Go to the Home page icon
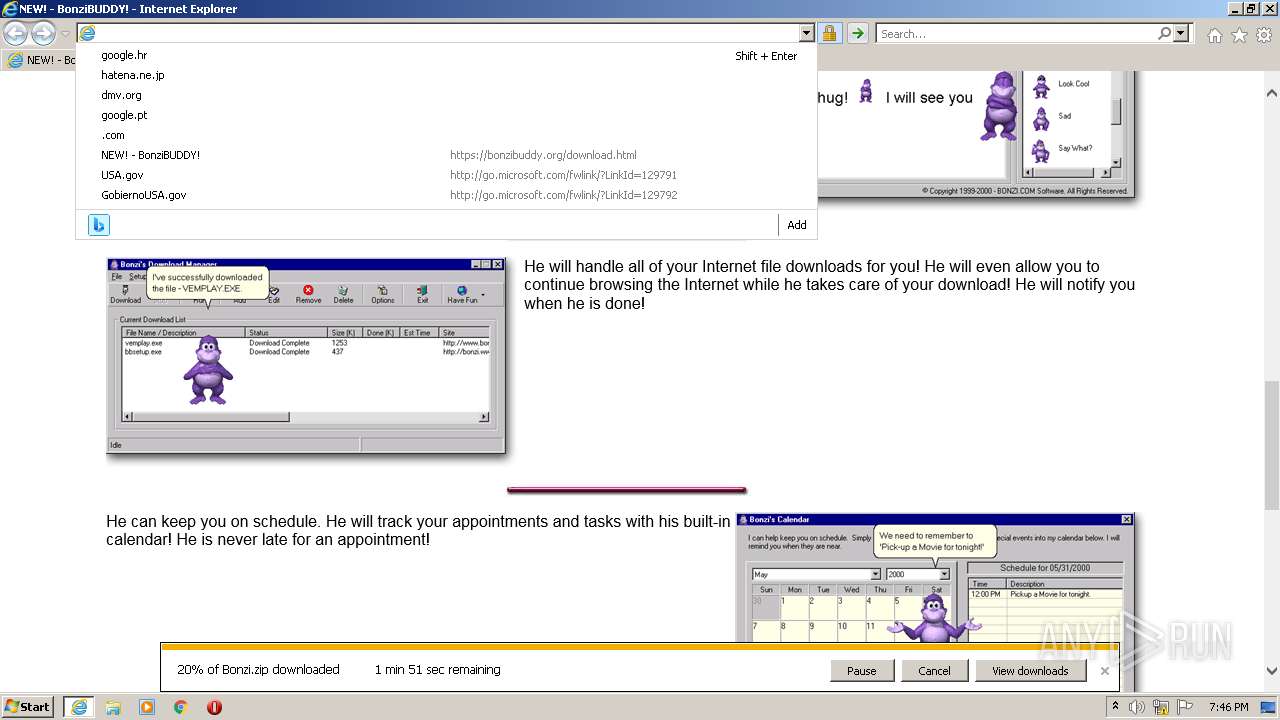The height and width of the screenshot is (720, 1280). tap(1214, 35)
